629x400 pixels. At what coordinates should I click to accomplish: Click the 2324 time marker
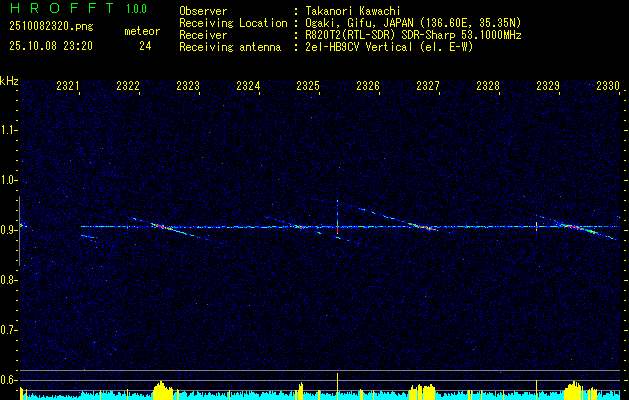(248, 85)
